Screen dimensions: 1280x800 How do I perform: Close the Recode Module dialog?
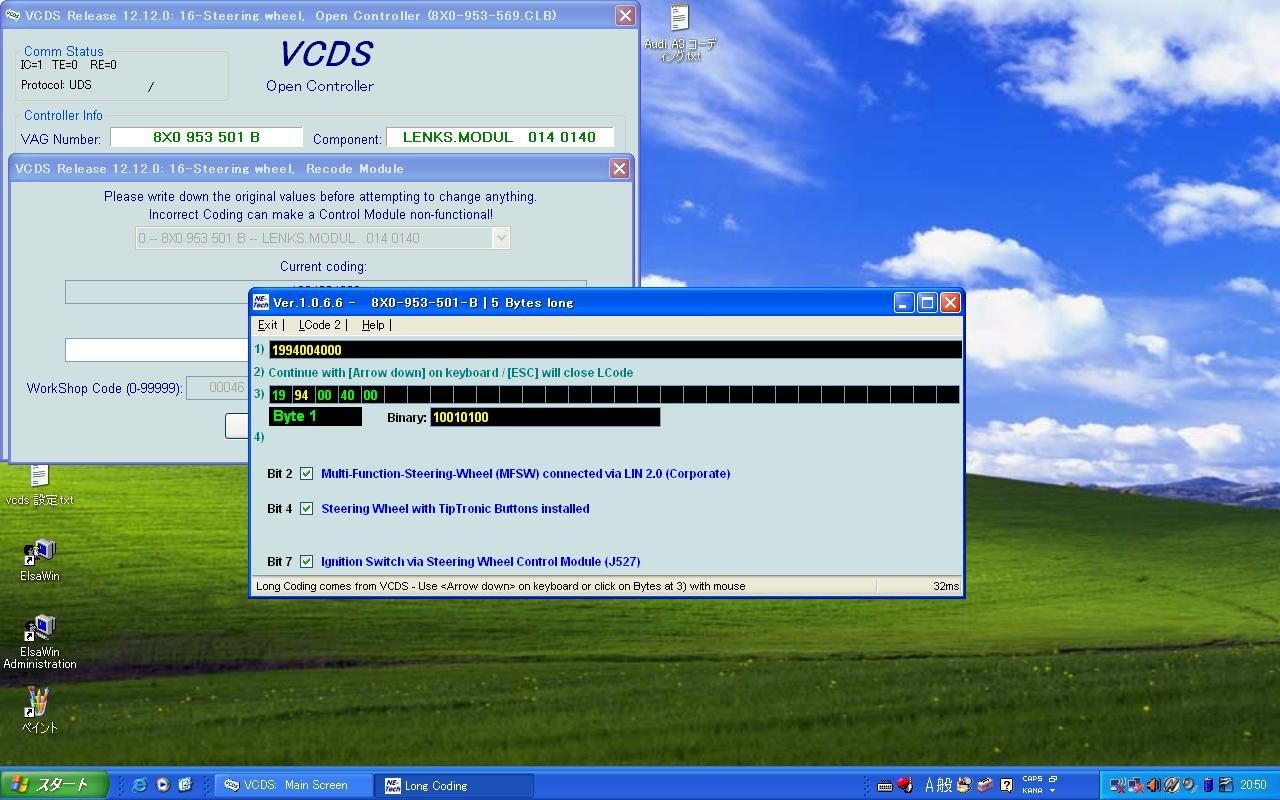619,168
